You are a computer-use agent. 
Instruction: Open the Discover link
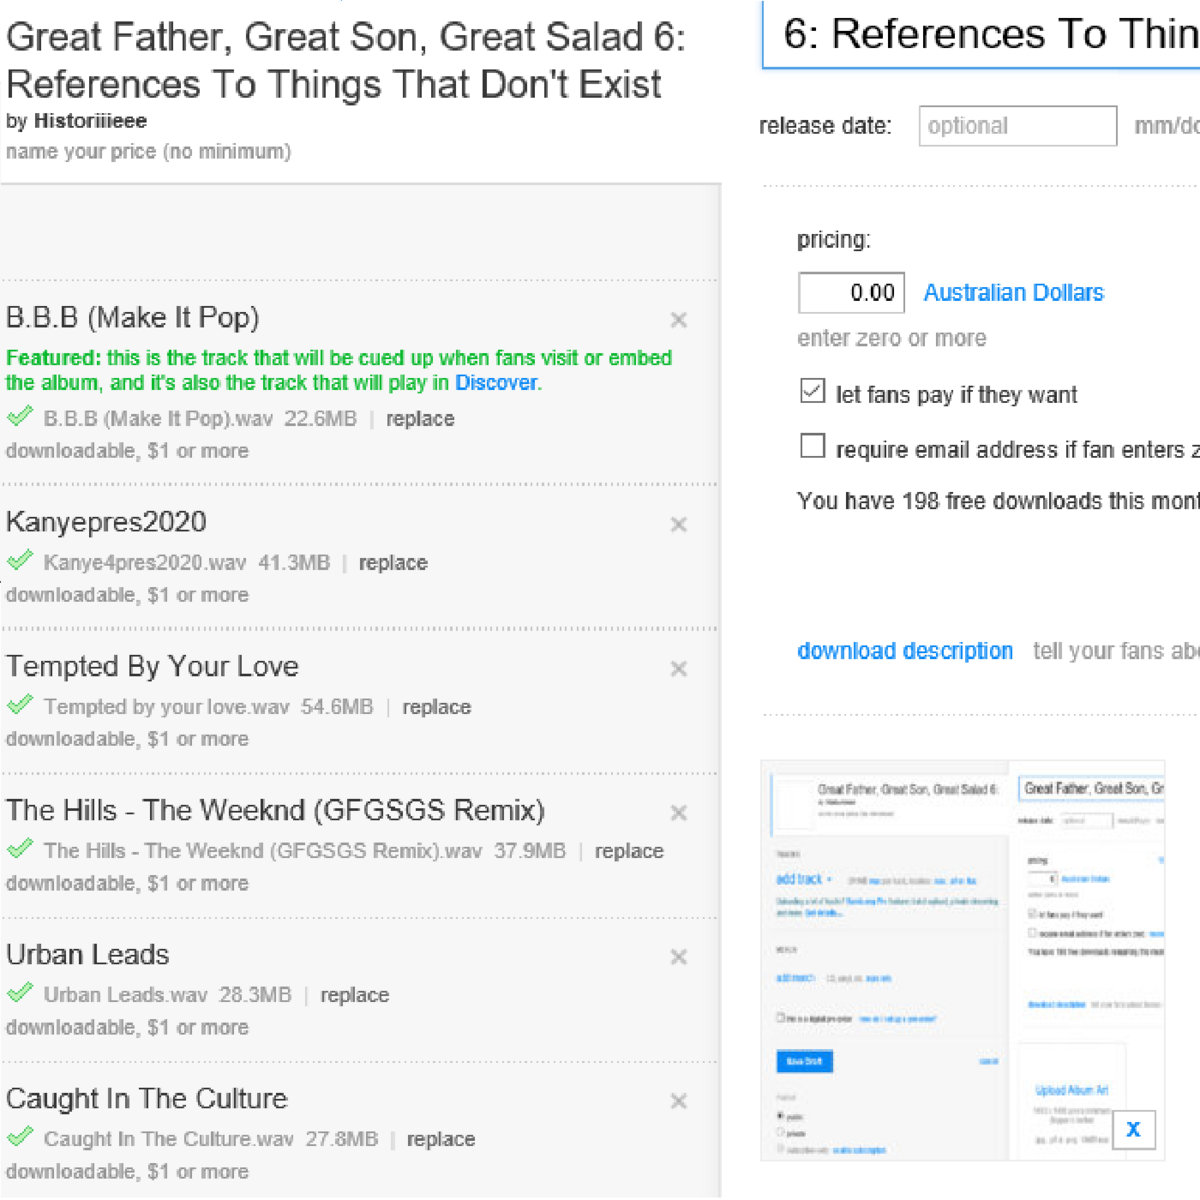point(496,383)
